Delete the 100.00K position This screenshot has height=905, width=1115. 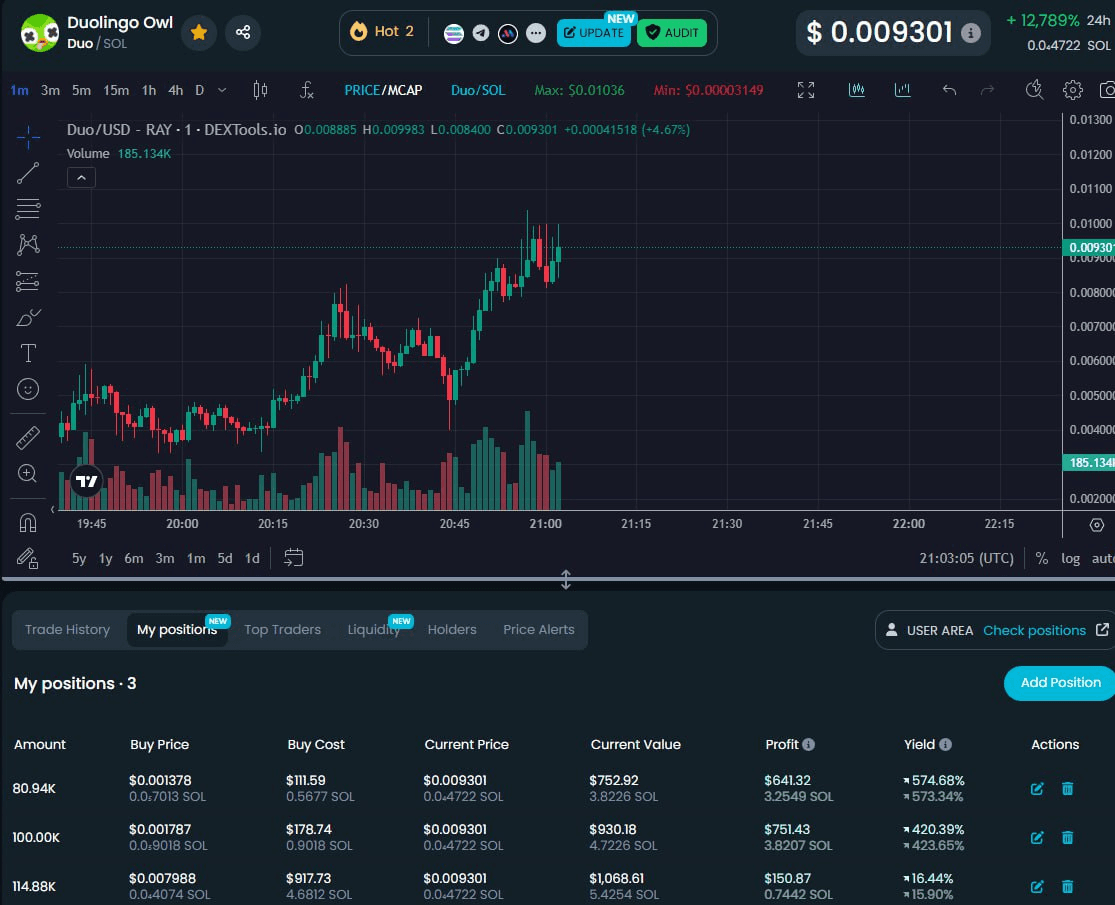(1067, 837)
